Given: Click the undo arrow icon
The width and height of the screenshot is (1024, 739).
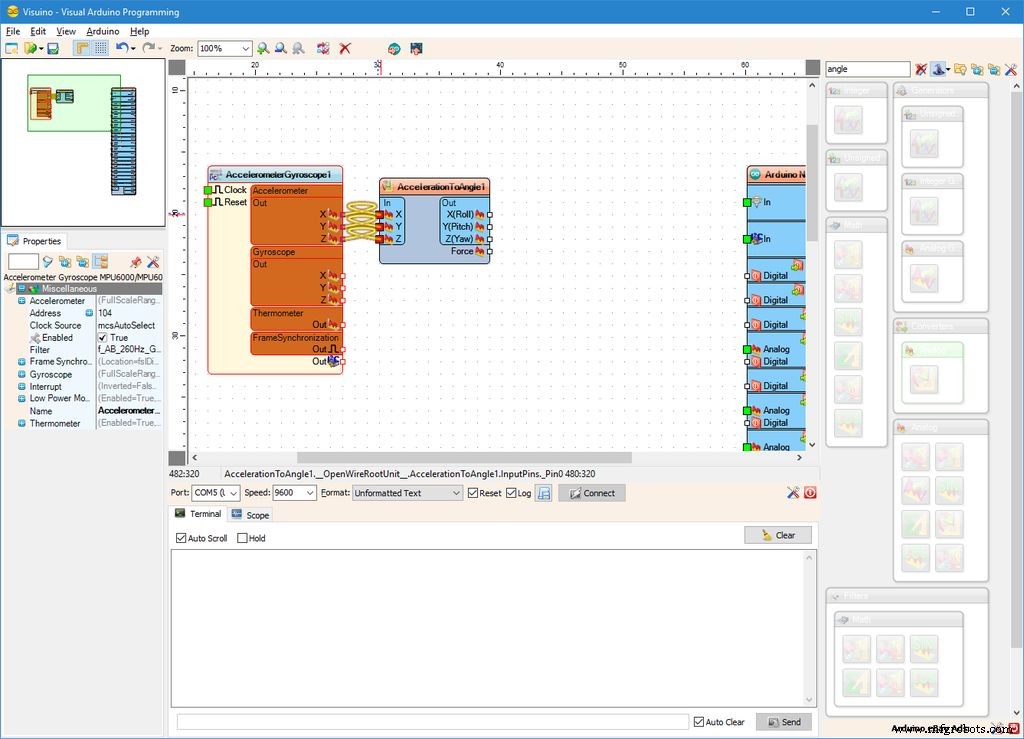Looking at the screenshot, I should pyautogui.click(x=121, y=48).
